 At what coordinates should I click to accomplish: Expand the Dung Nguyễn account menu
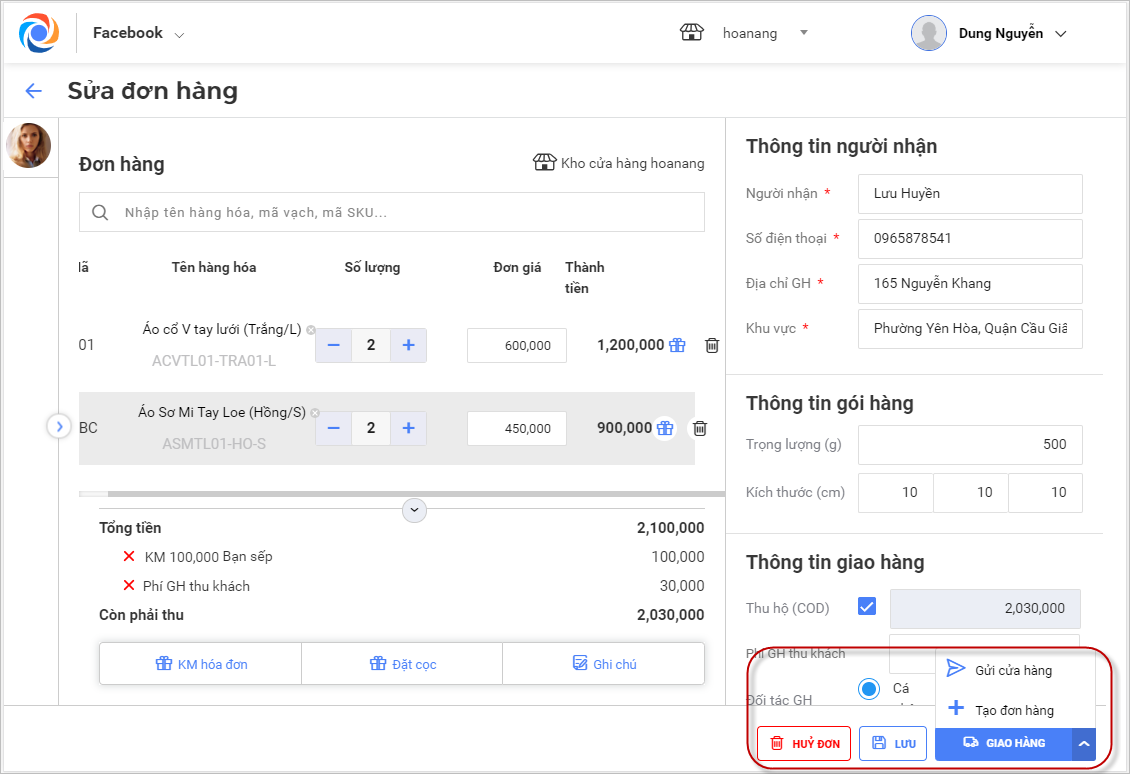point(1060,34)
